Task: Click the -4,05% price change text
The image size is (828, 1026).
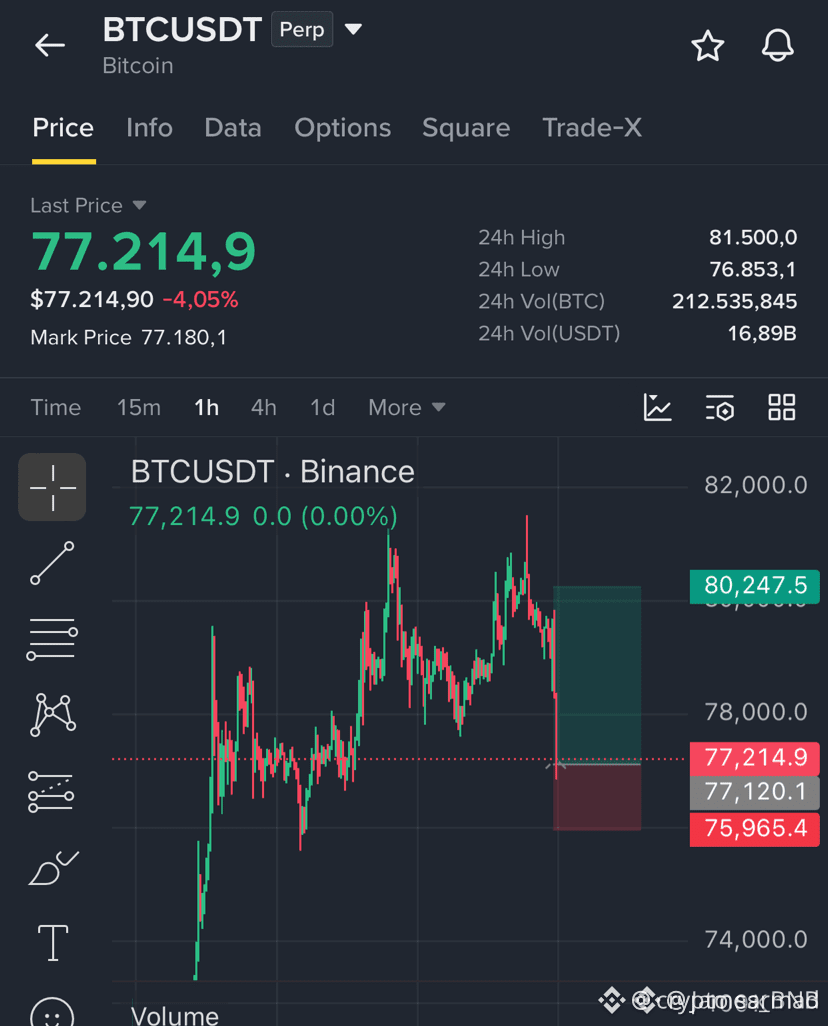Action: pos(200,300)
